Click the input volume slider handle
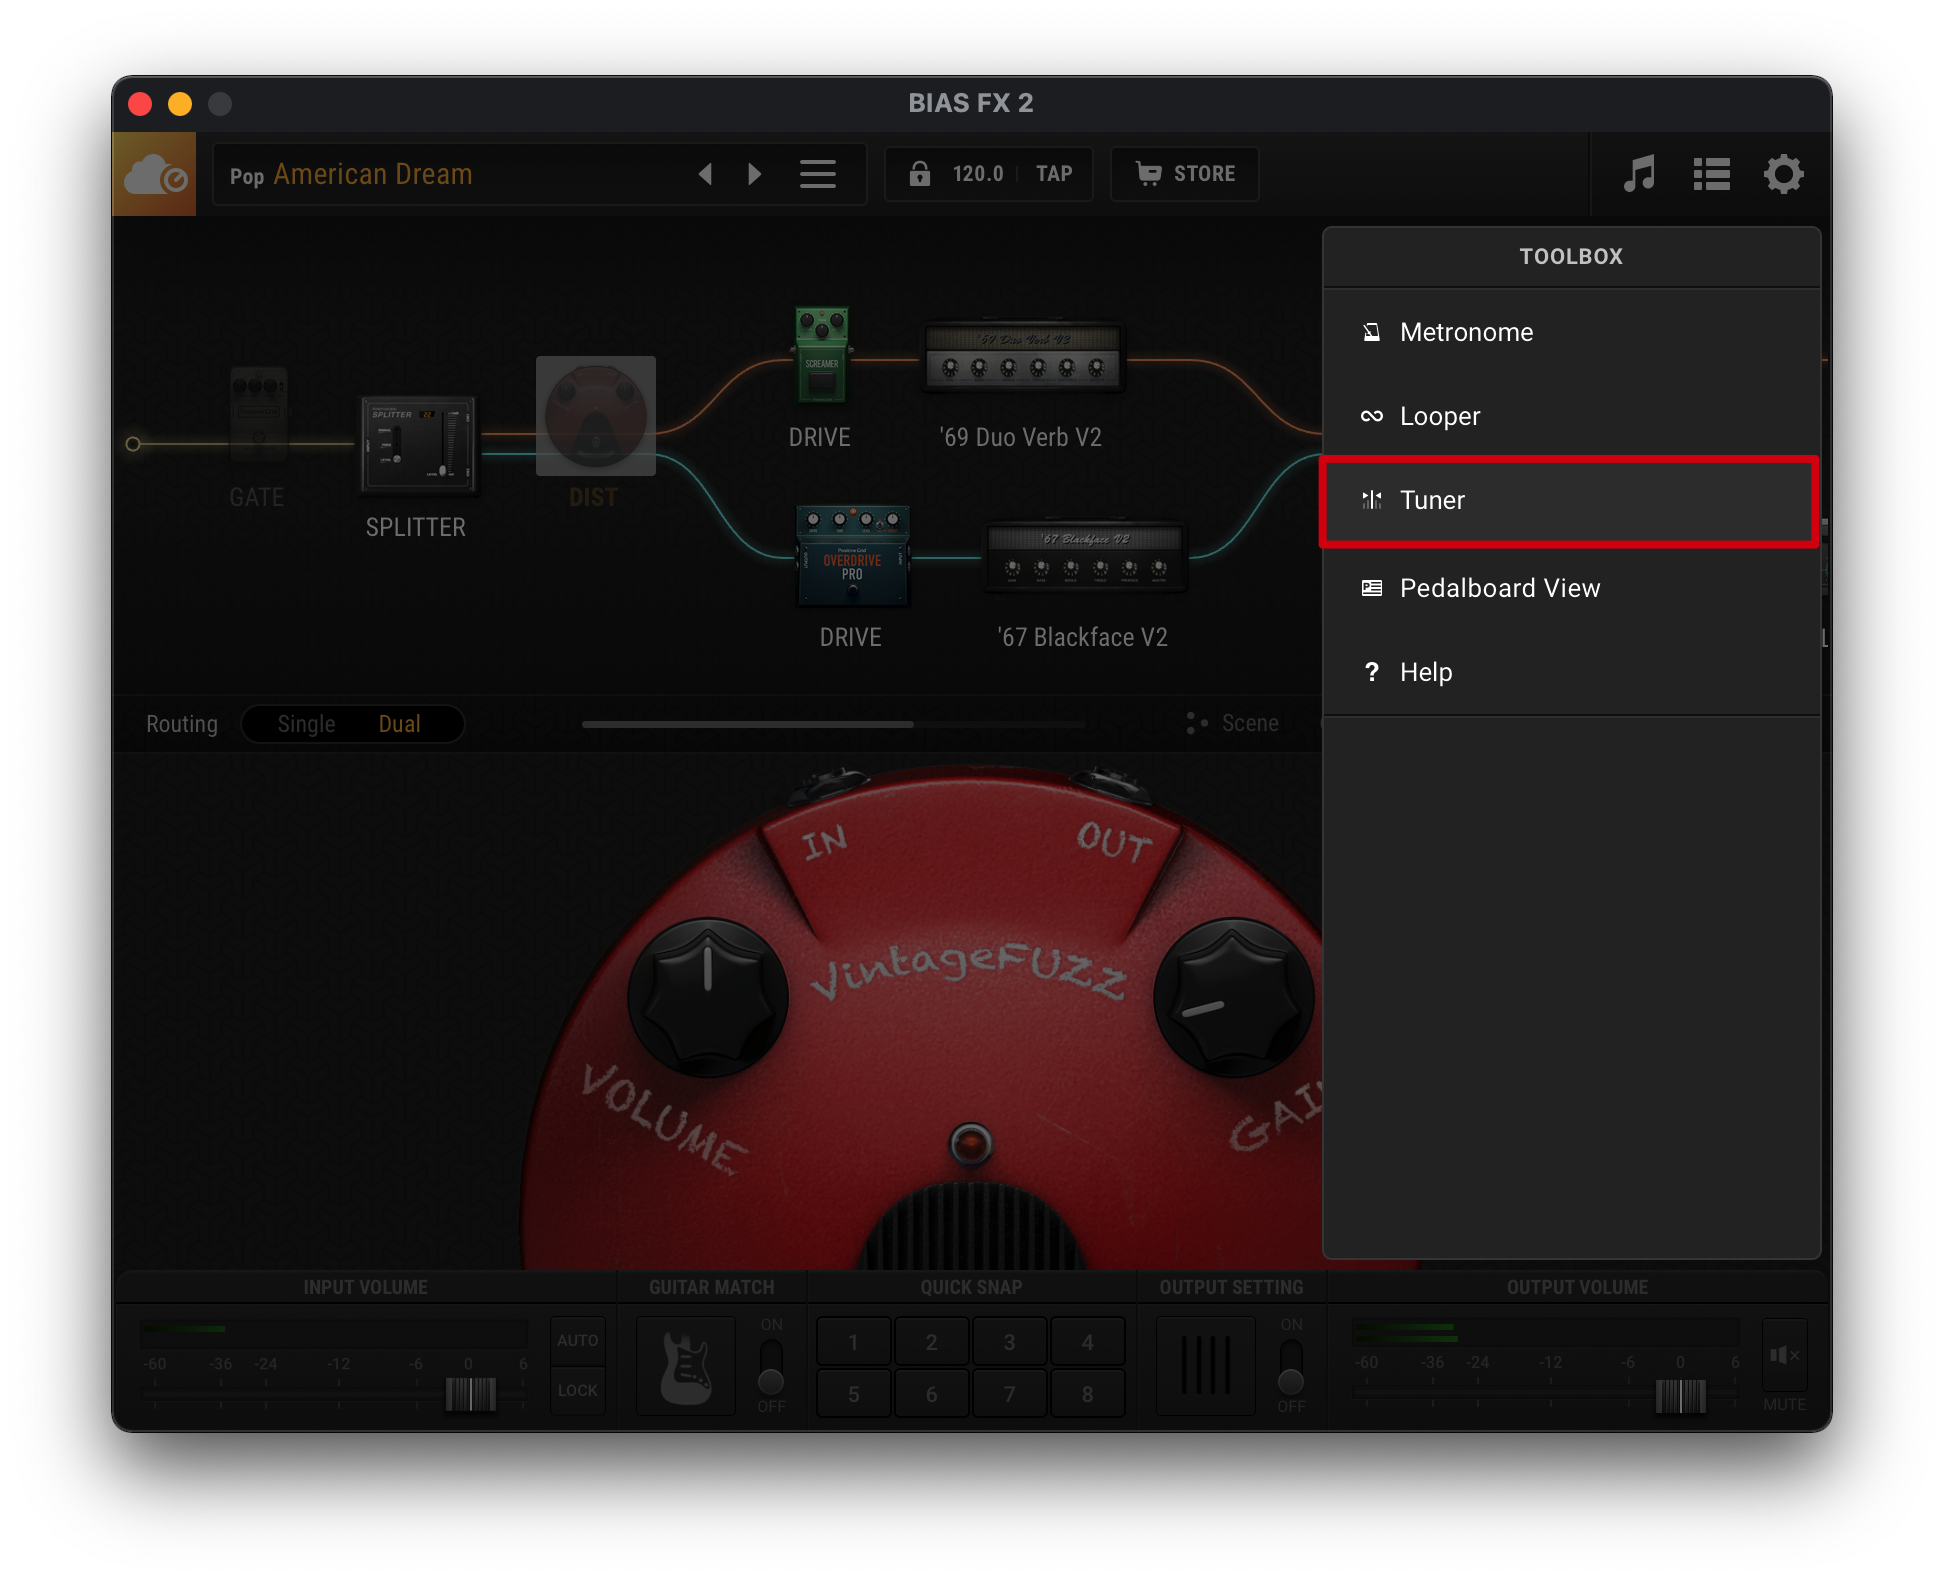This screenshot has height=1580, width=1944. 471,1394
